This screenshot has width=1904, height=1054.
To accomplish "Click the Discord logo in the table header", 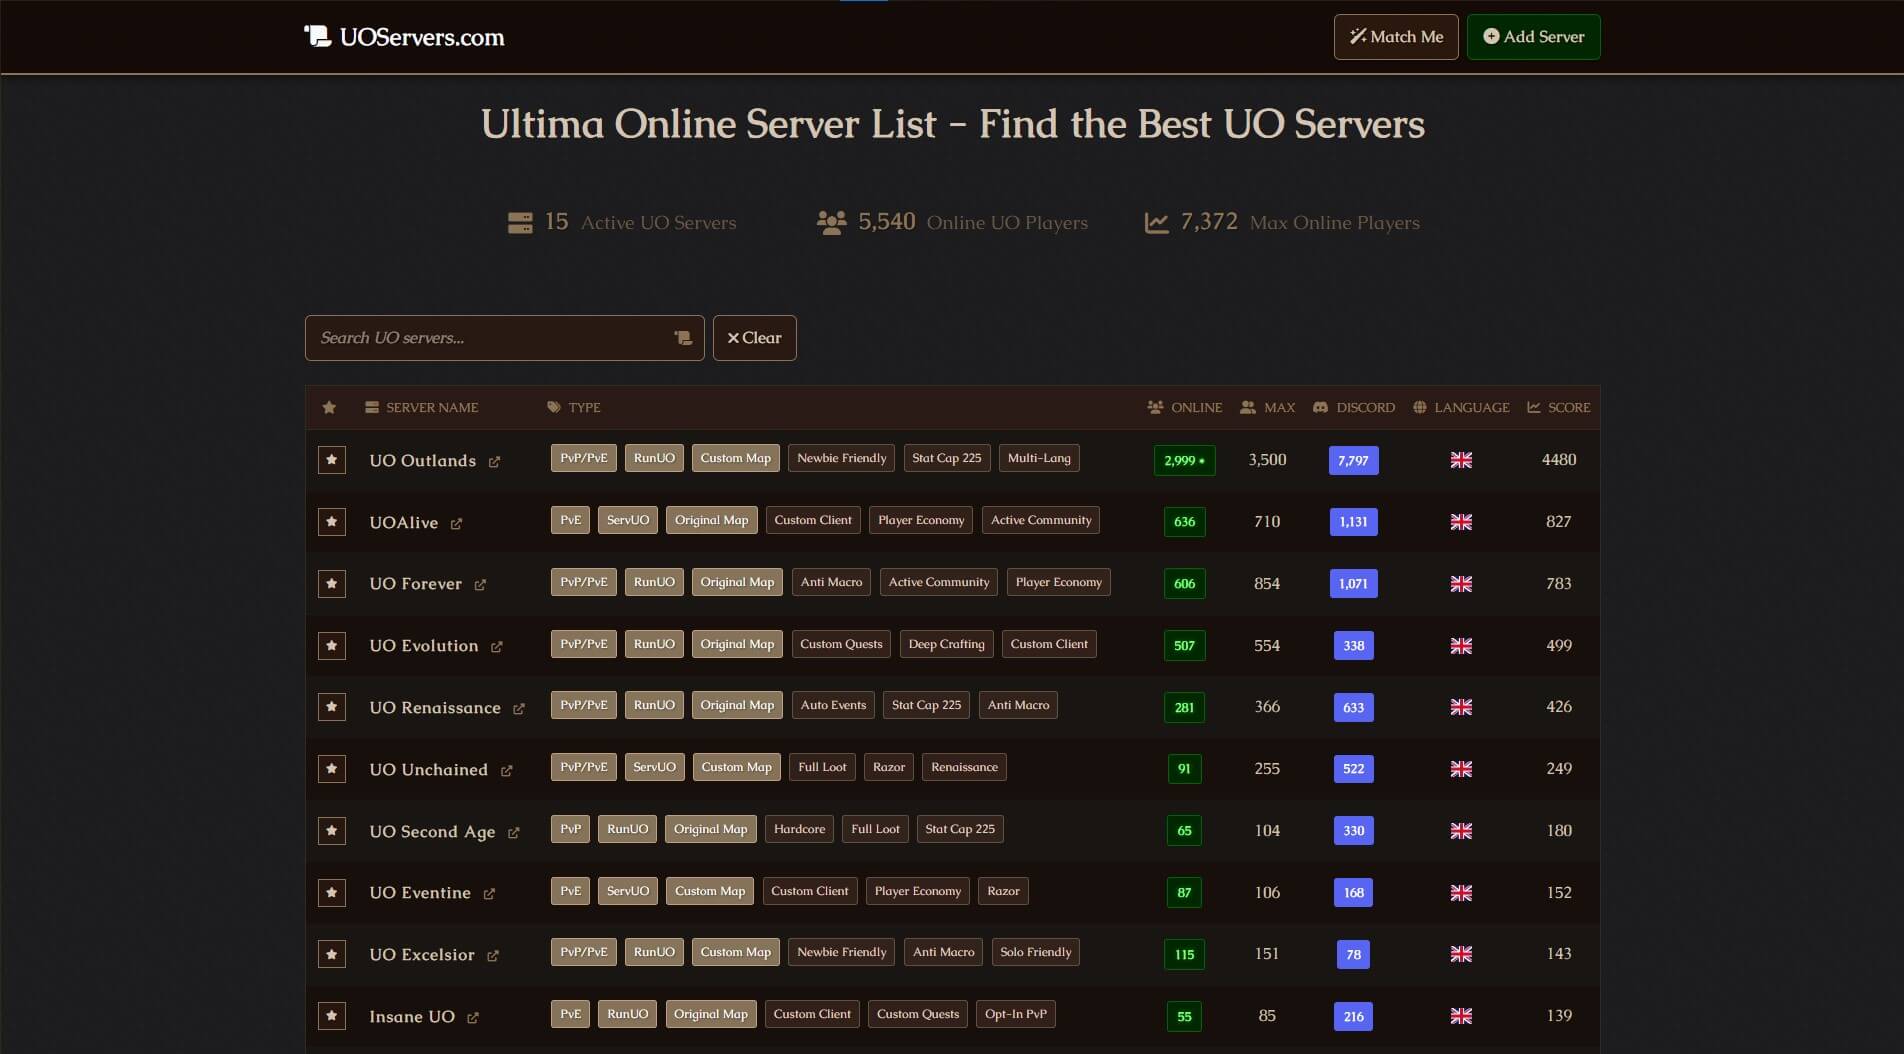I will [1322, 407].
